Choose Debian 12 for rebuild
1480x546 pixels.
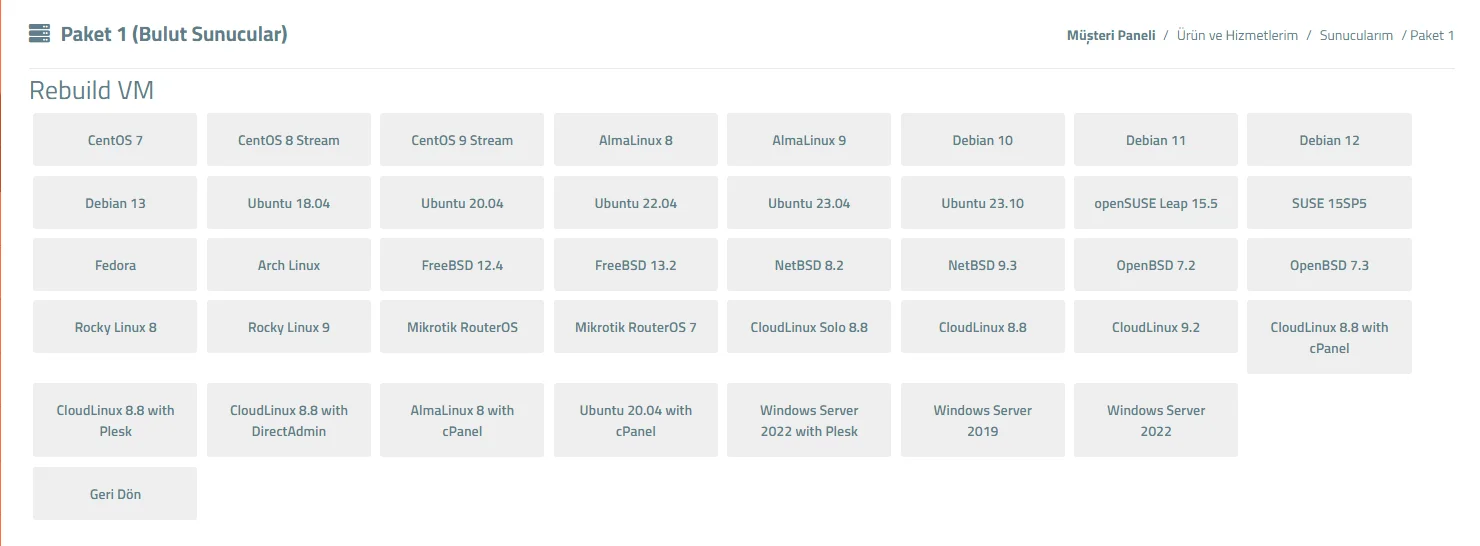tap(1330, 140)
